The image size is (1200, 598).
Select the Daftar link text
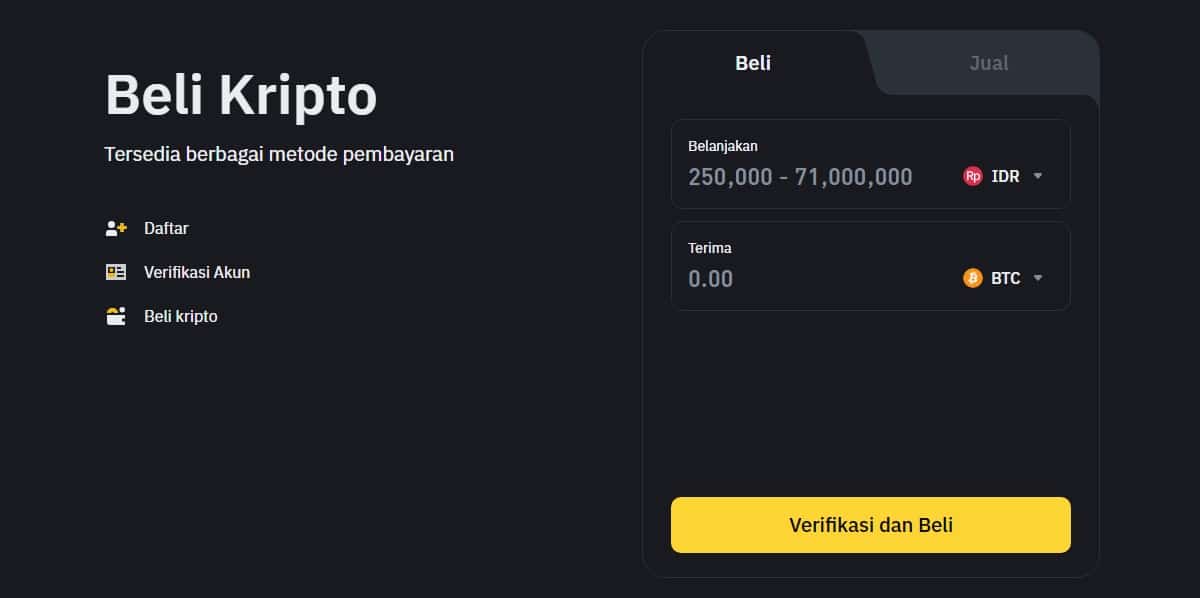pyautogui.click(x=165, y=228)
